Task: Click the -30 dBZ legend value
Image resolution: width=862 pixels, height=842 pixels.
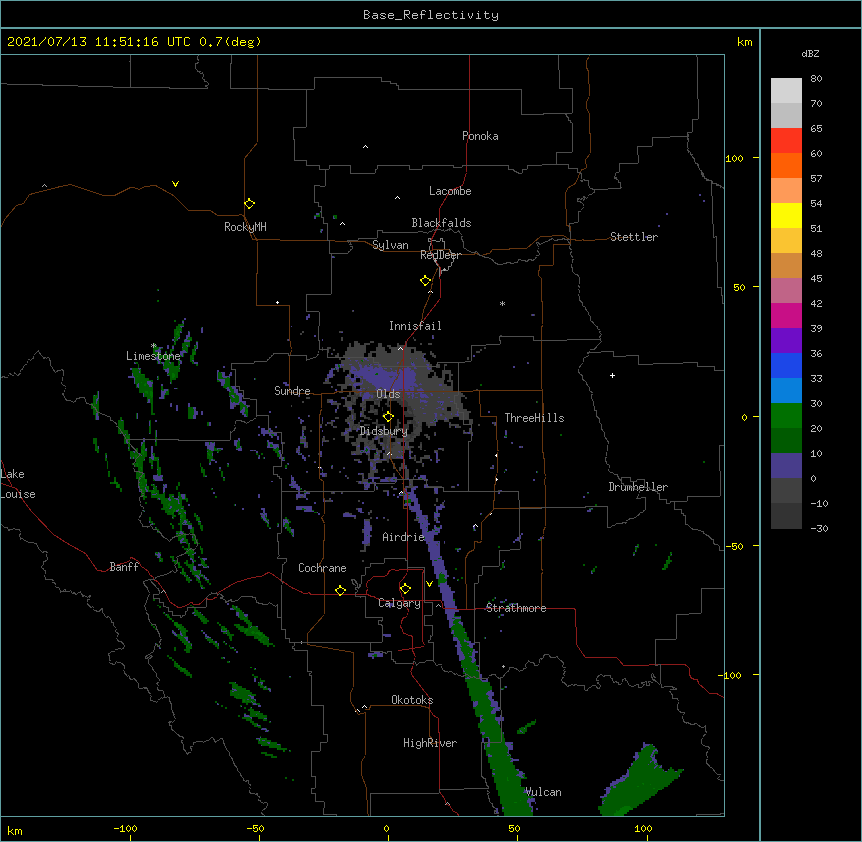Action: tap(819, 529)
